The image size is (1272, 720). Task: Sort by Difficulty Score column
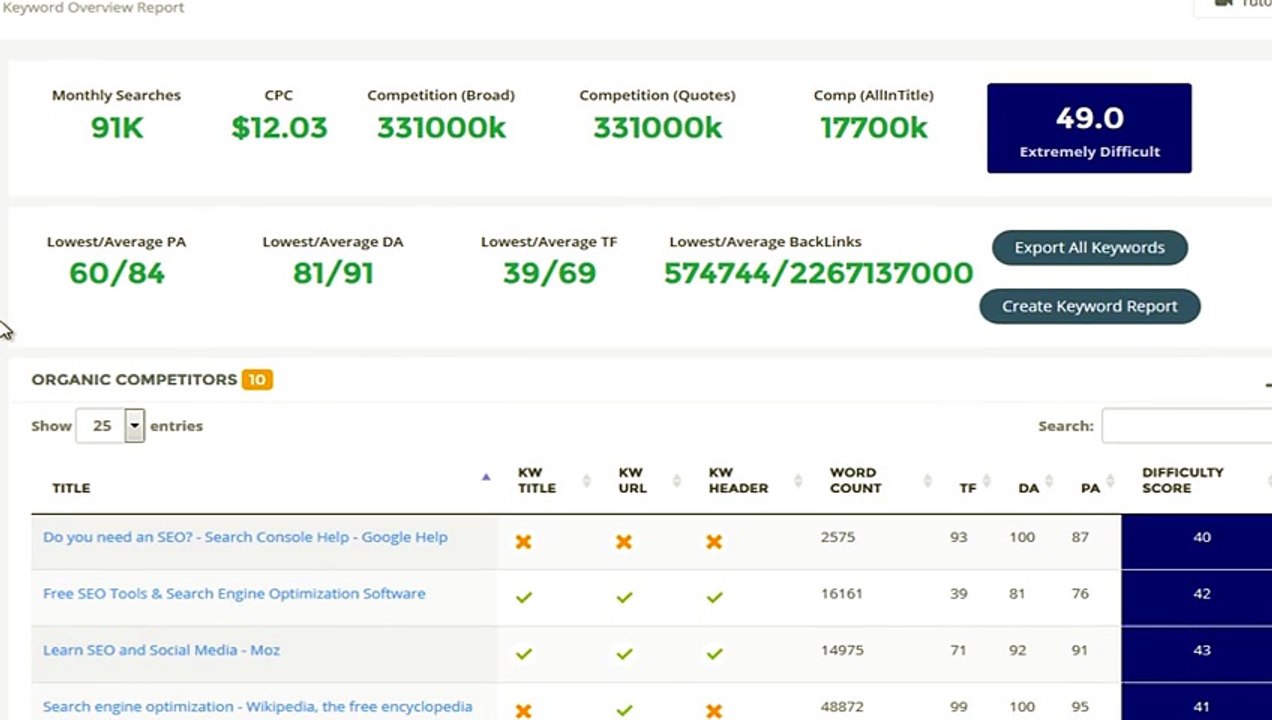[x=1182, y=480]
